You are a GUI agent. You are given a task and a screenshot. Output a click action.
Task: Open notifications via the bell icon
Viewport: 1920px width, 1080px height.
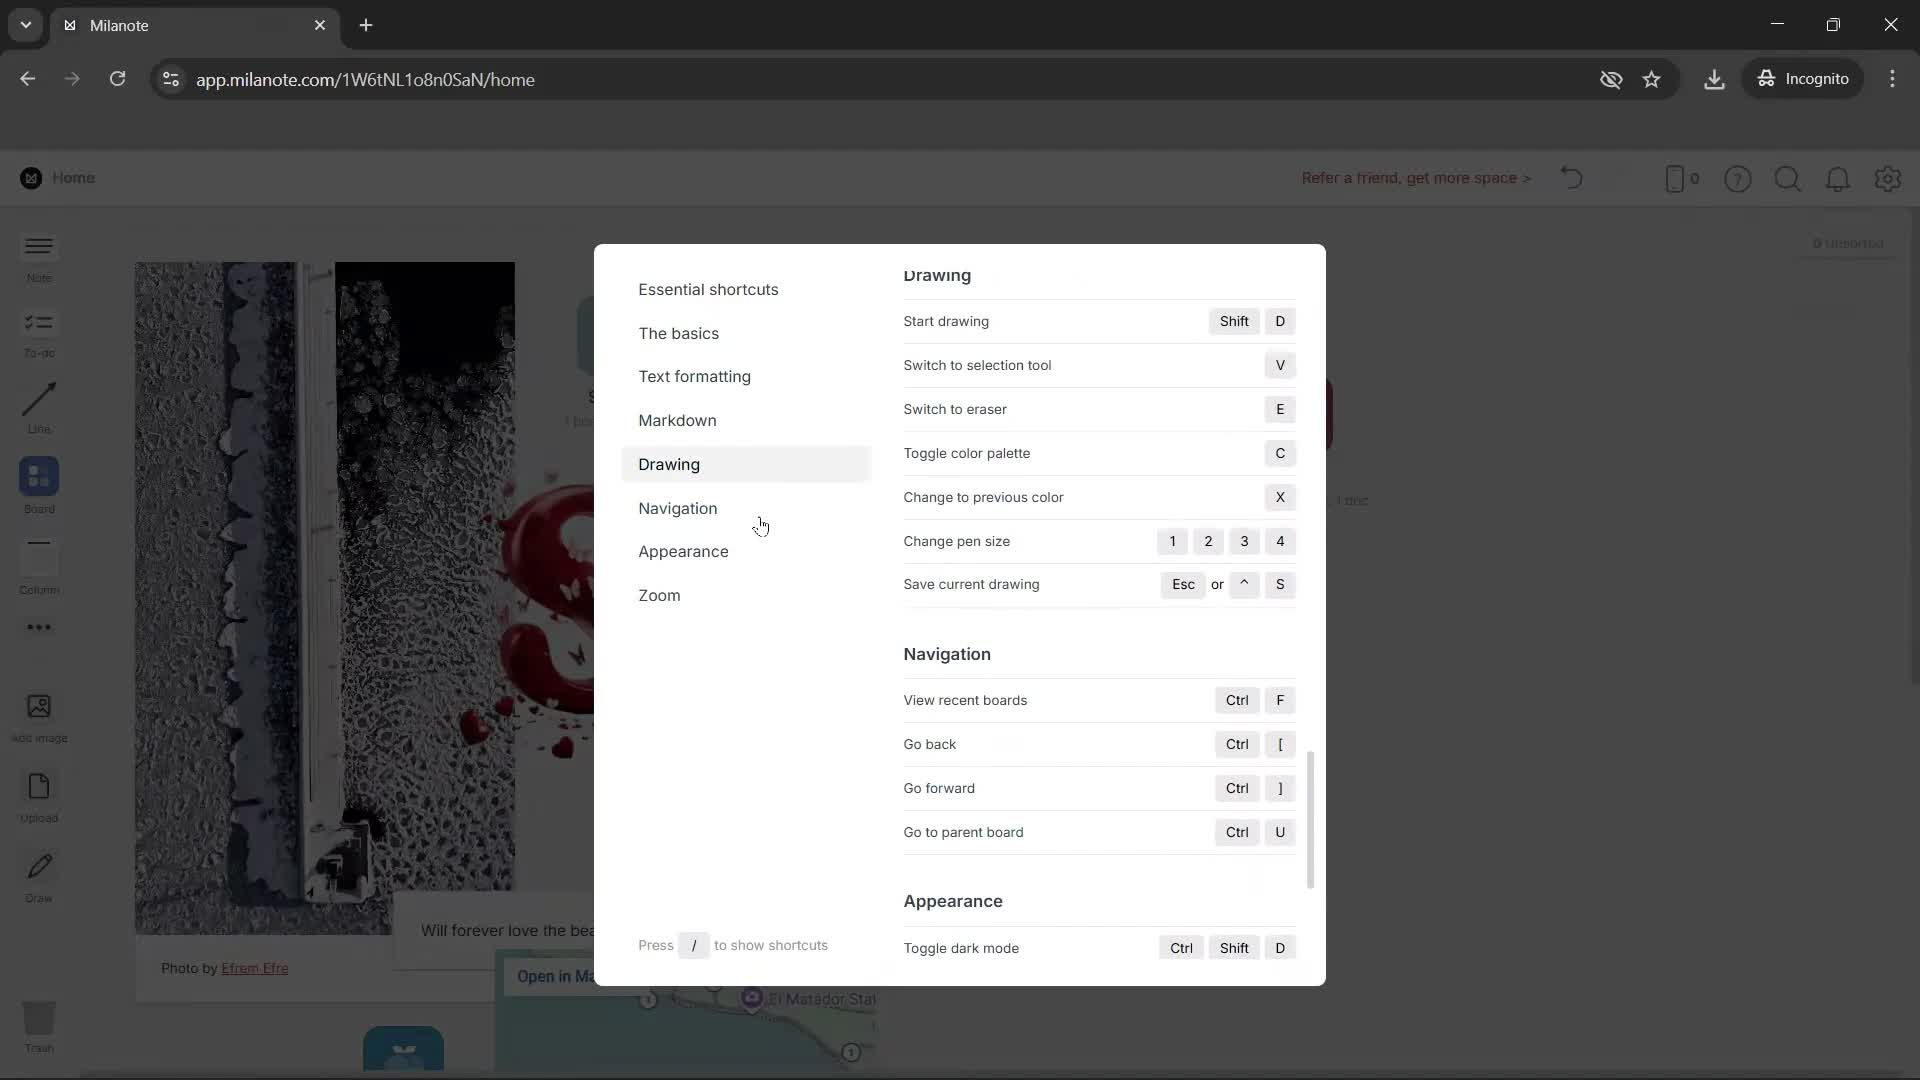tap(1838, 179)
